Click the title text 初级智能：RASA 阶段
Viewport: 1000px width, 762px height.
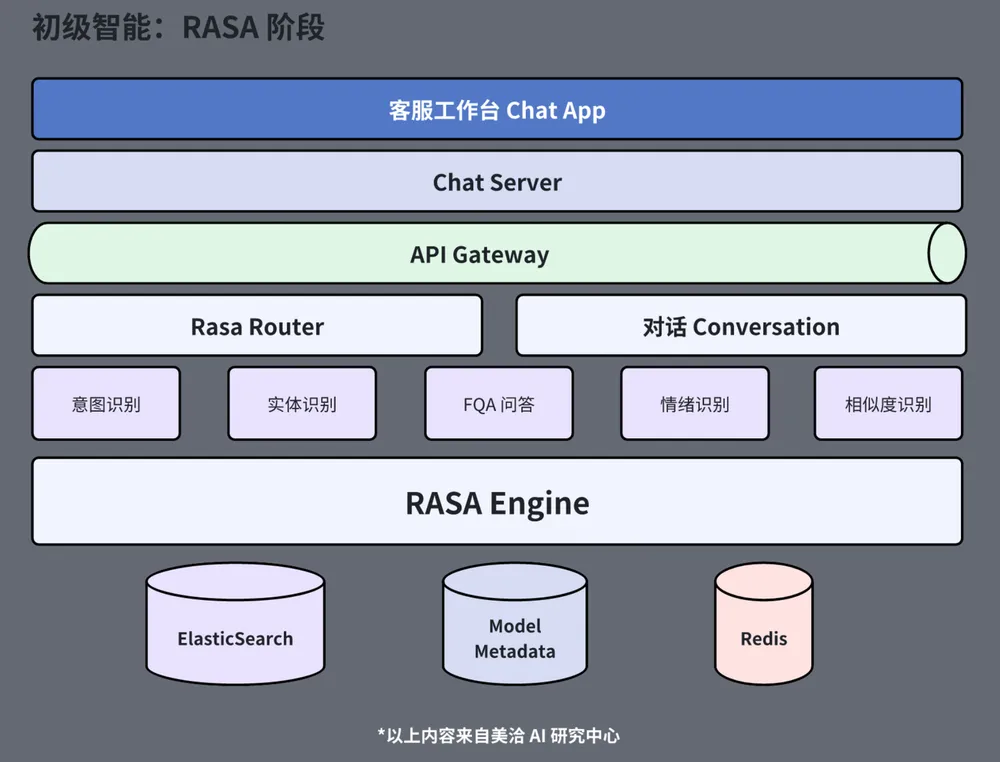tap(179, 27)
